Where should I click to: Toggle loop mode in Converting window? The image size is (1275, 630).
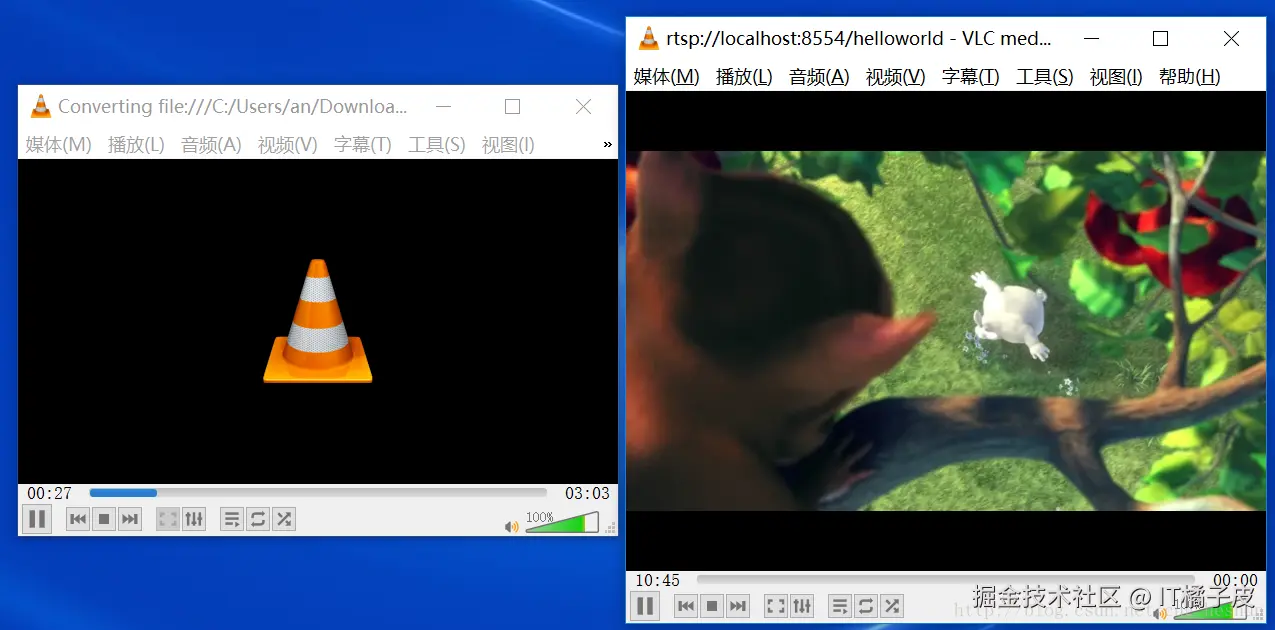click(x=258, y=519)
